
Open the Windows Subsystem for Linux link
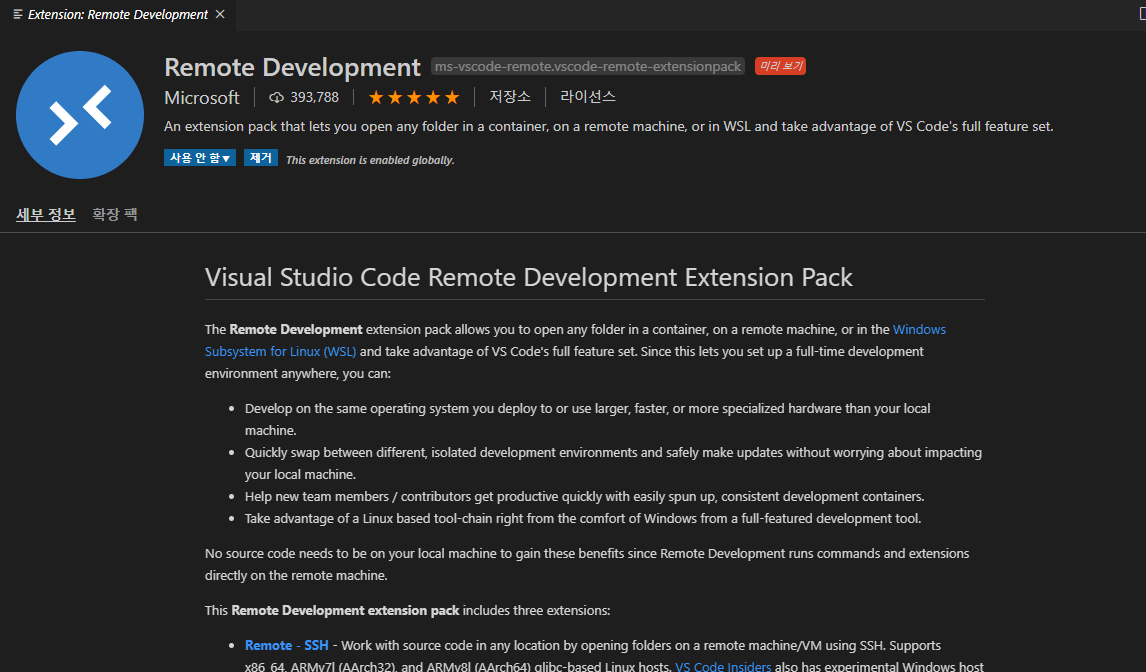coord(575,341)
